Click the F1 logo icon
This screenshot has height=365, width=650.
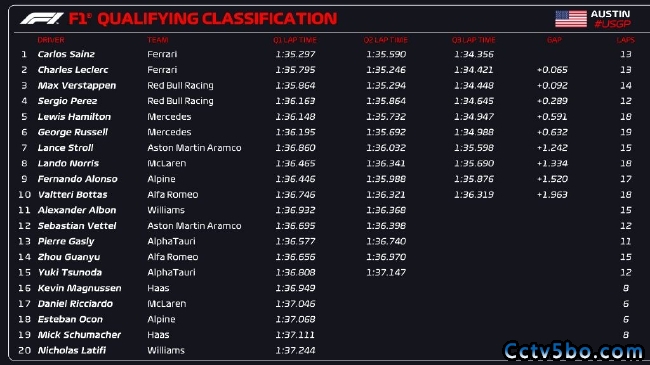[x=42, y=18]
